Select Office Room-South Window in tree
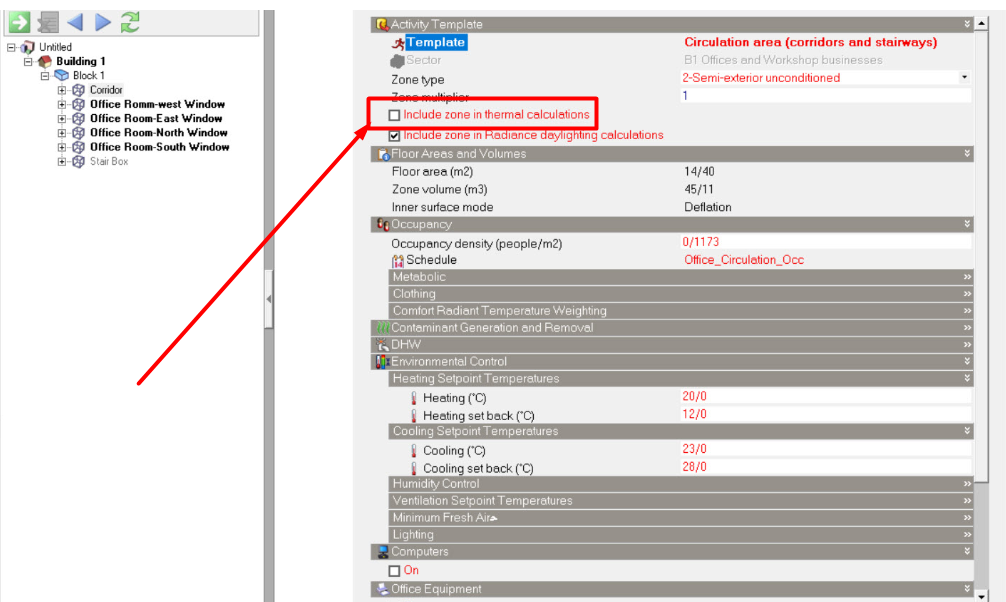The image size is (1006, 602). pos(159,147)
